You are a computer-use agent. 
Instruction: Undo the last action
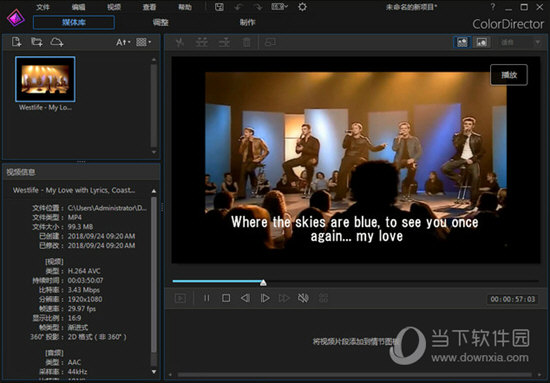pyautogui.click(x=239, y=7)
